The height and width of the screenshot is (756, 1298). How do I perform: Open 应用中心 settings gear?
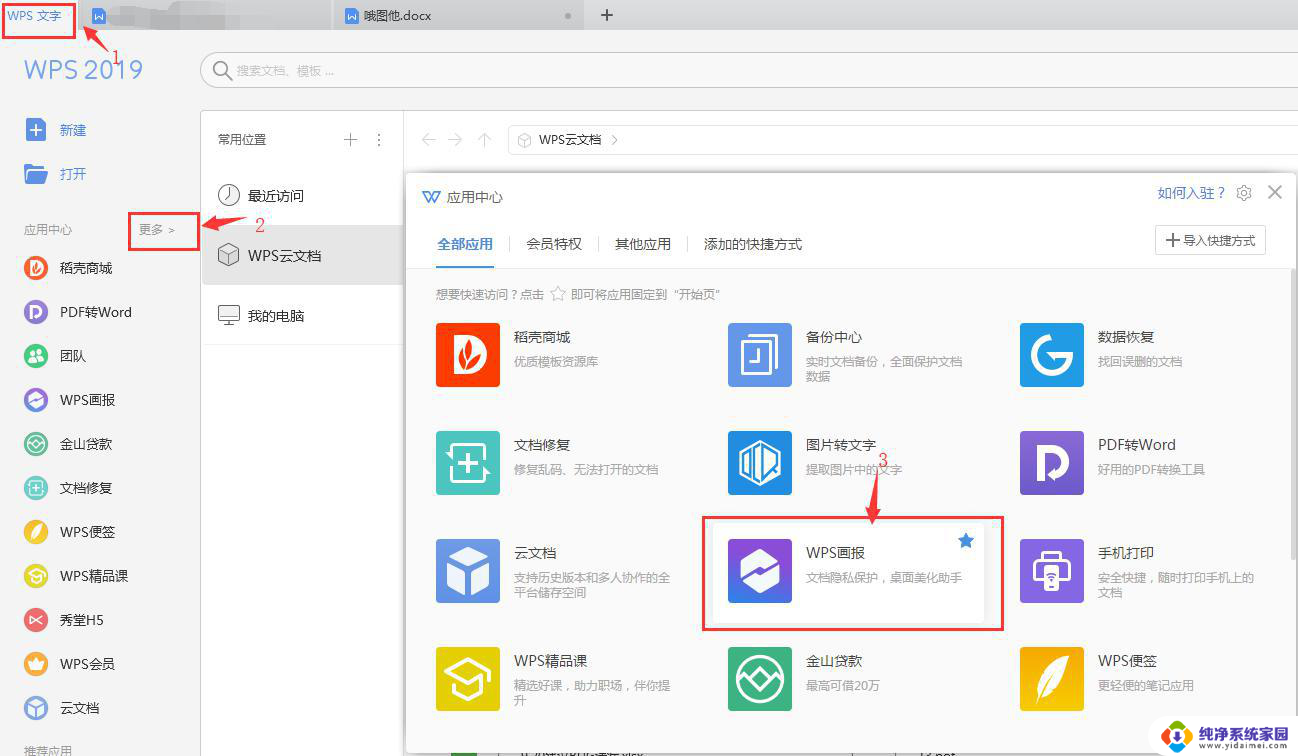(1244, 193)
